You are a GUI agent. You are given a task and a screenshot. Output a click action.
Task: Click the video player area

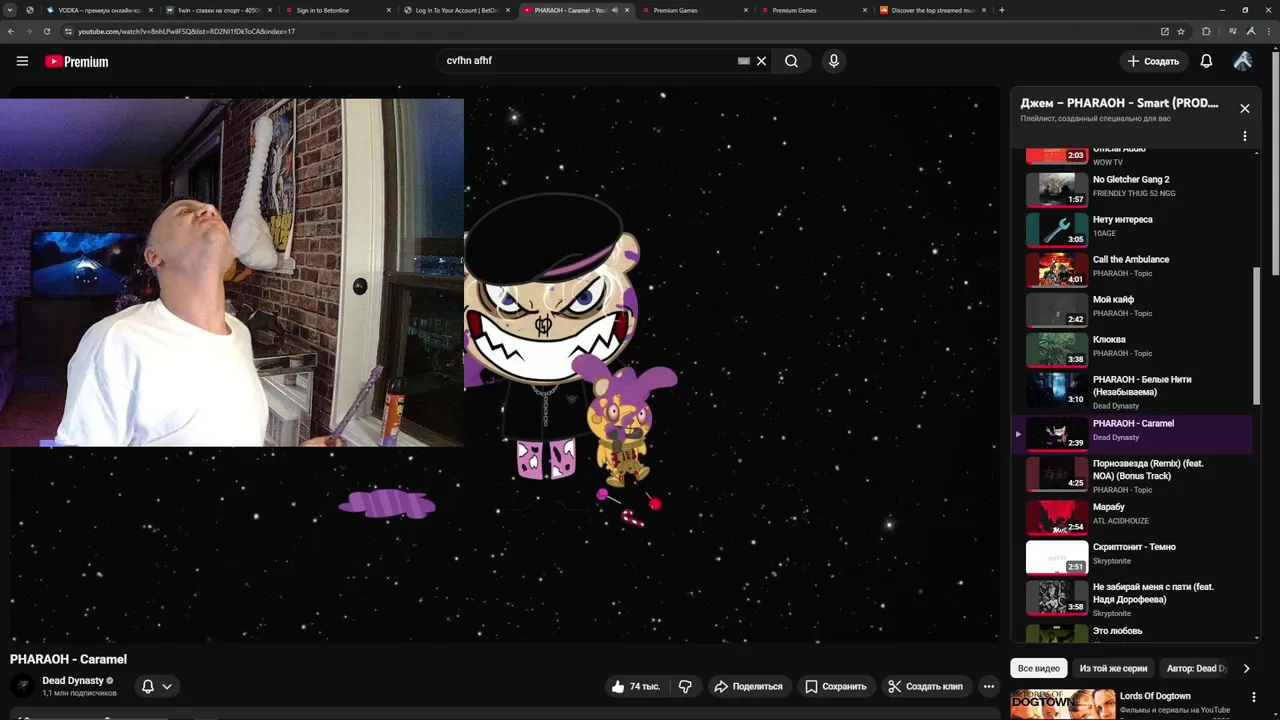point(505,364)
